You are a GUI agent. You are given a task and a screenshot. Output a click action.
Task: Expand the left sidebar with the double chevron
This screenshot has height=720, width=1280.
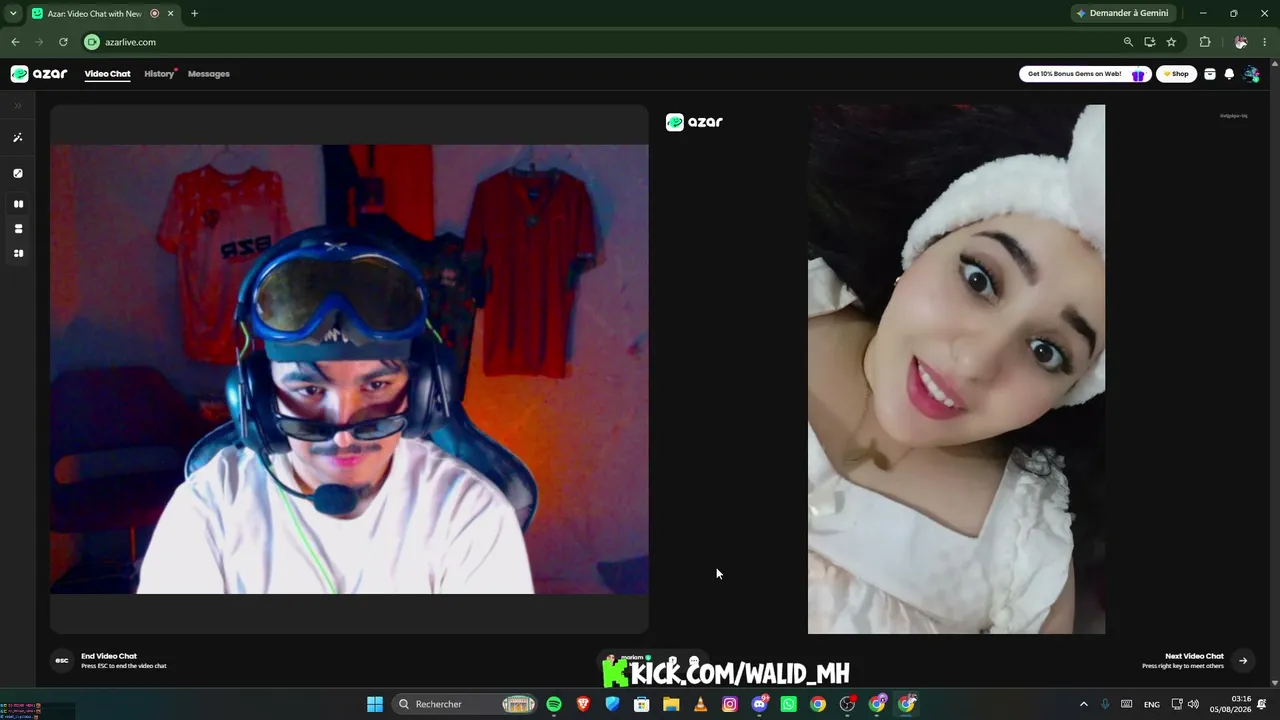coord(18,105)
